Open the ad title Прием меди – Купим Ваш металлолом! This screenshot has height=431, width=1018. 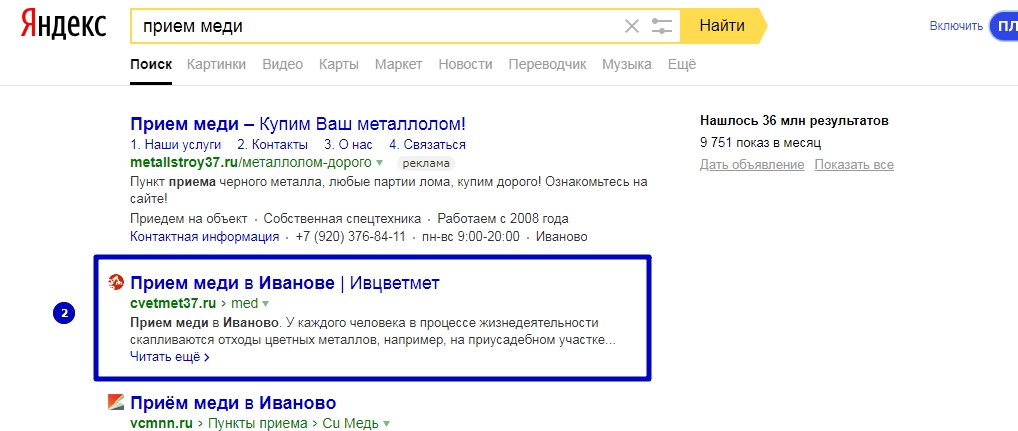298,124
